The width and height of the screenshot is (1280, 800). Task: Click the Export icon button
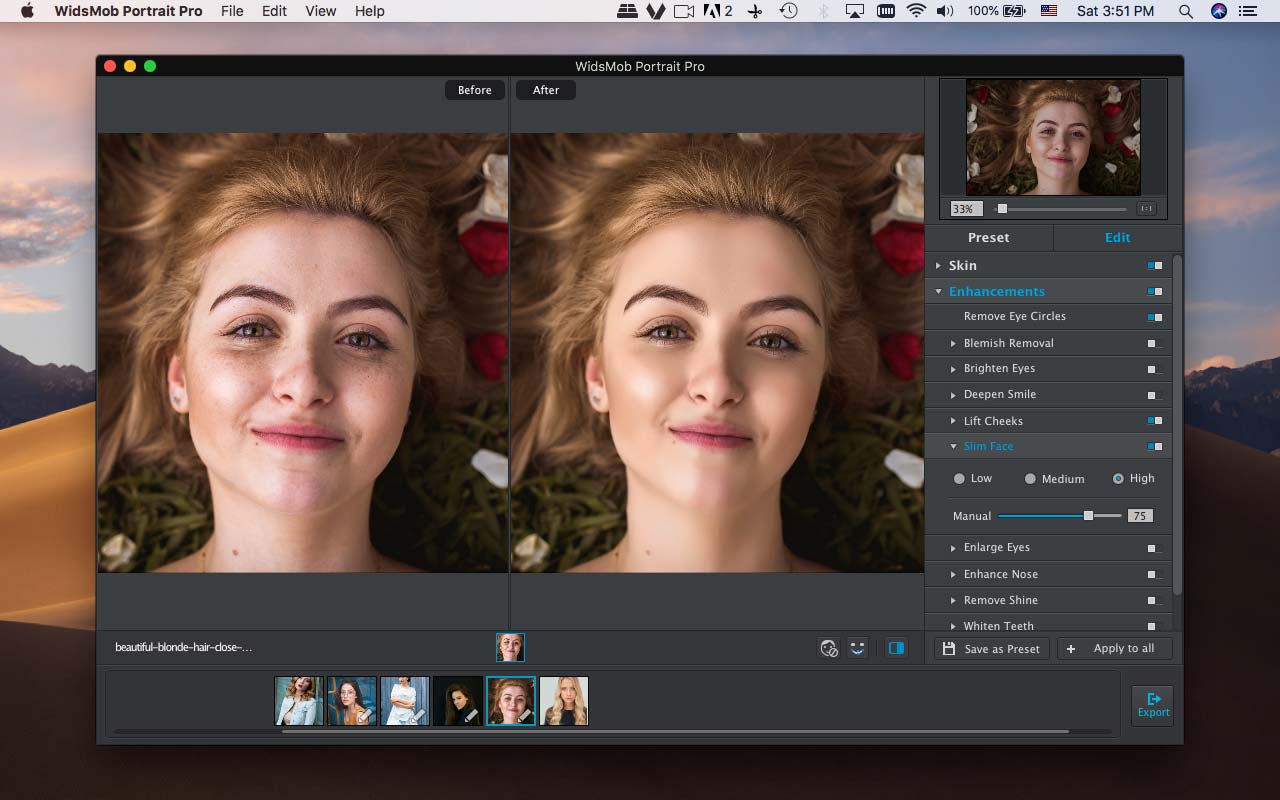[x=1152, y=705]
